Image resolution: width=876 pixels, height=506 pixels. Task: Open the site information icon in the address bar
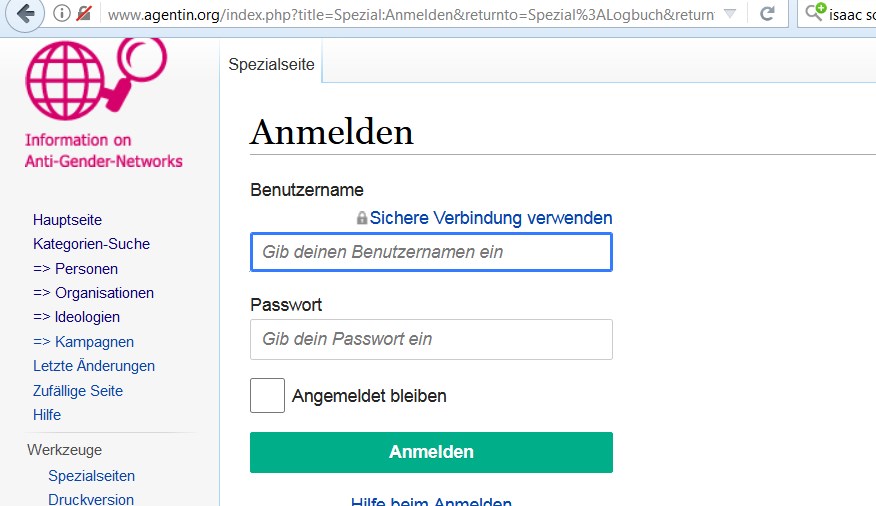tap(61, 13)
